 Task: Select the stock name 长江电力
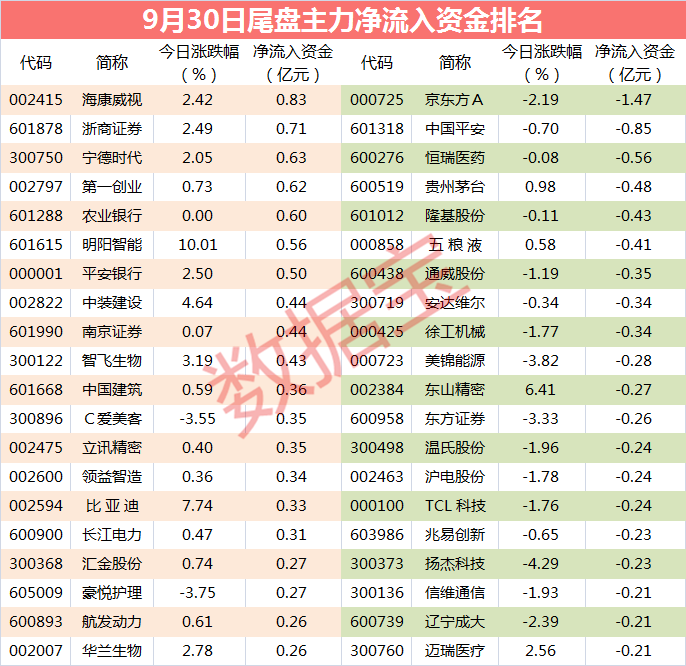[112, 535]
